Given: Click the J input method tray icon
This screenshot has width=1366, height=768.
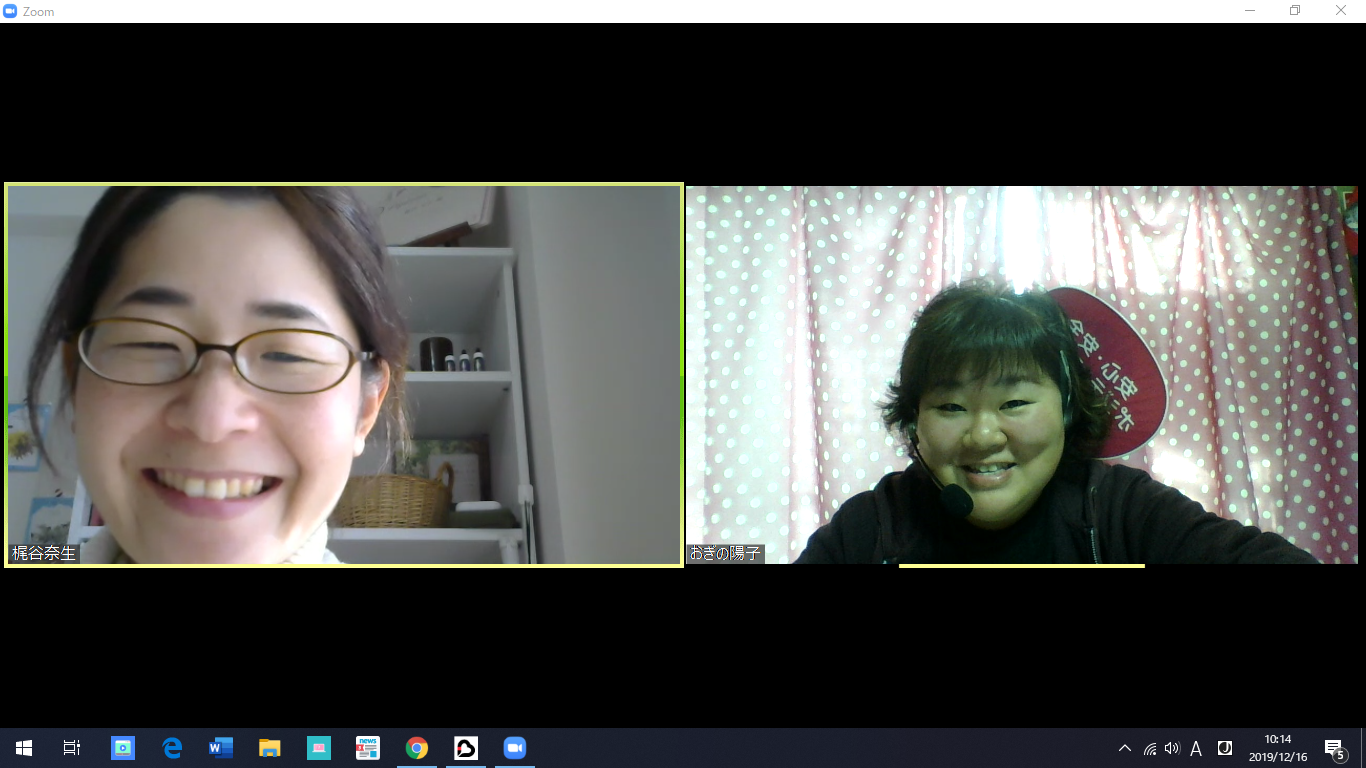Looking at the screenshot, I should pos(1224,748).
